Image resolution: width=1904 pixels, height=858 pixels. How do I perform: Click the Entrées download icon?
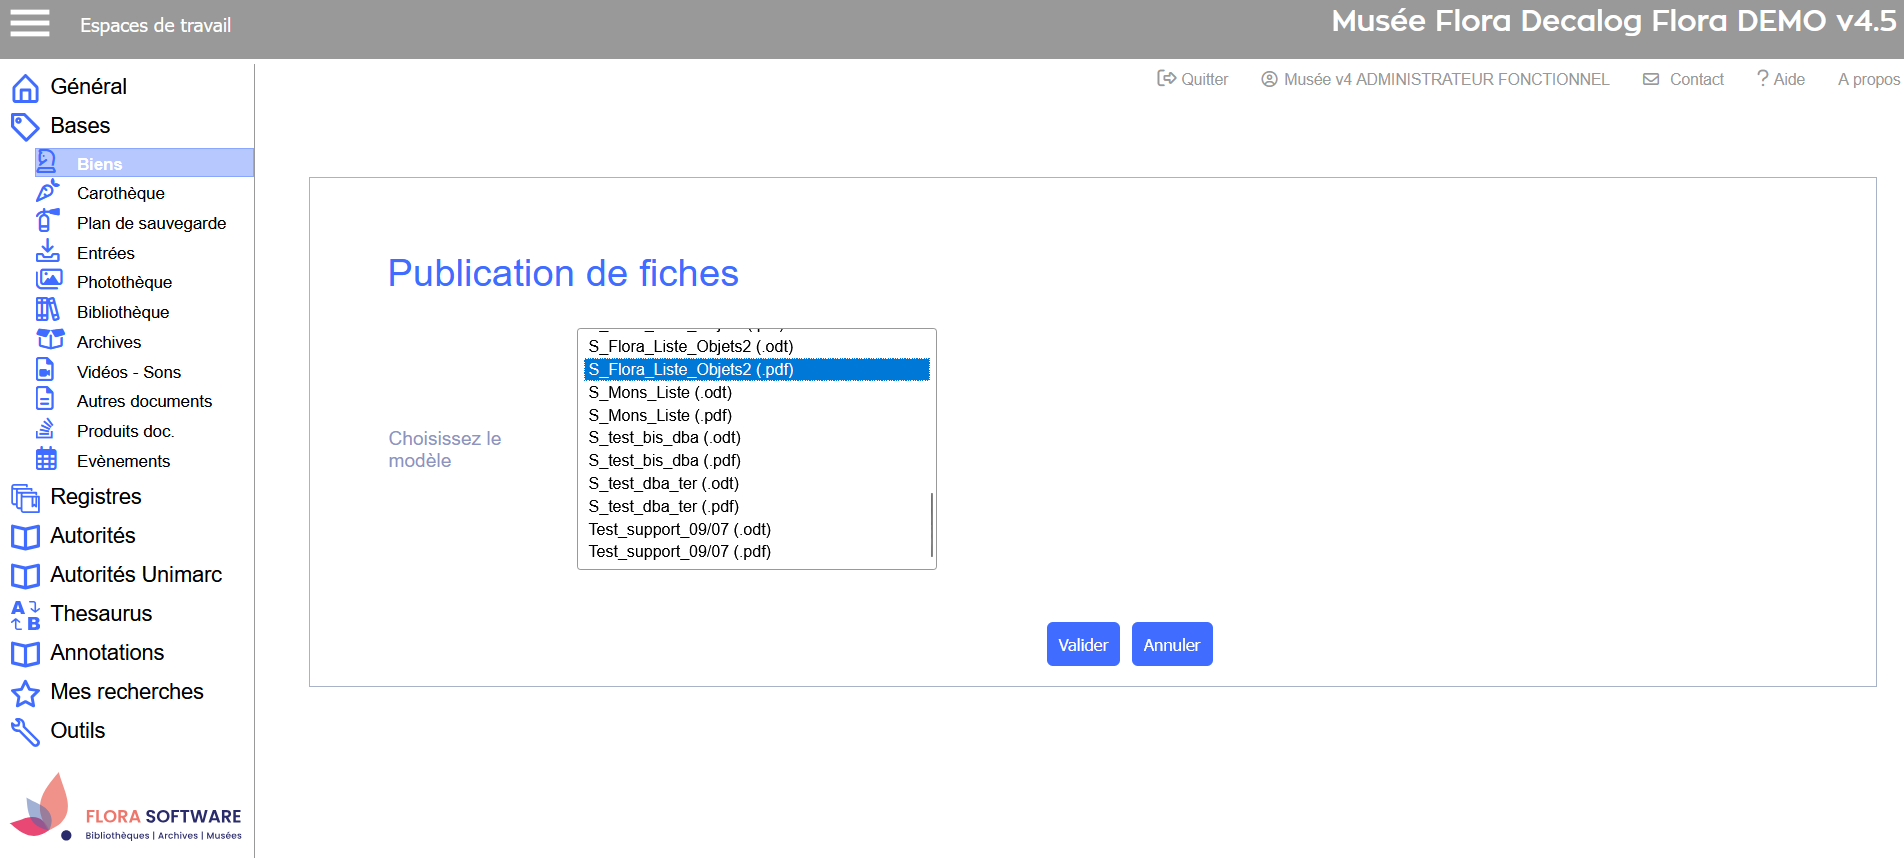point(47,251)
